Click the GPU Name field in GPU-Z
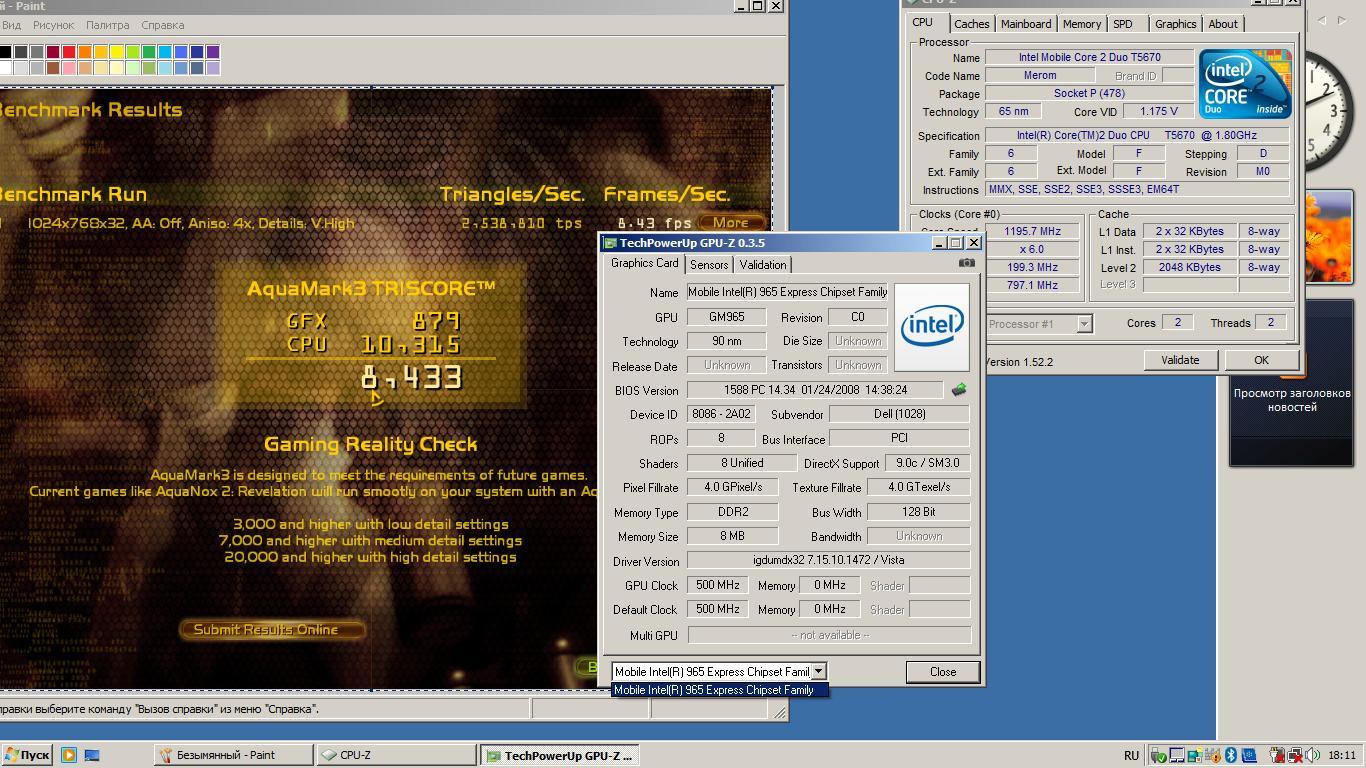This screenshot has height=768, width=1366. [787, 292]
